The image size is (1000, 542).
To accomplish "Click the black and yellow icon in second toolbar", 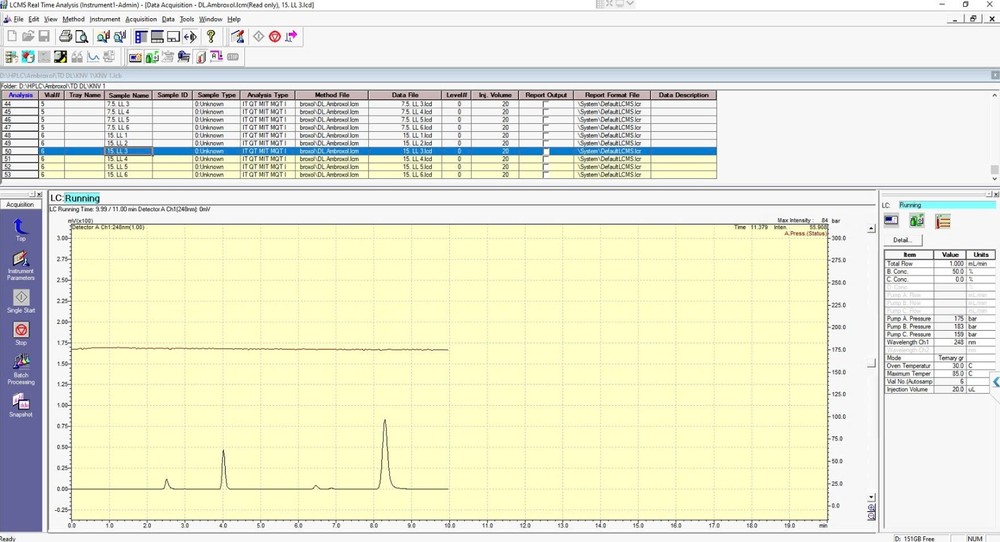I will 60,57.
